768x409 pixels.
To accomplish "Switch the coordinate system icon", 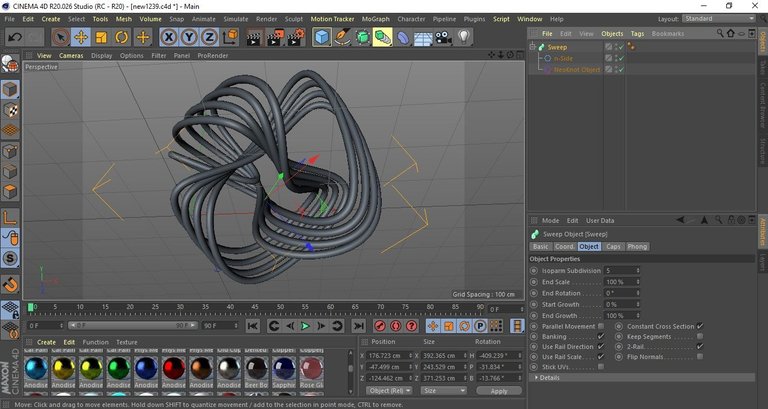I will 230,37.
